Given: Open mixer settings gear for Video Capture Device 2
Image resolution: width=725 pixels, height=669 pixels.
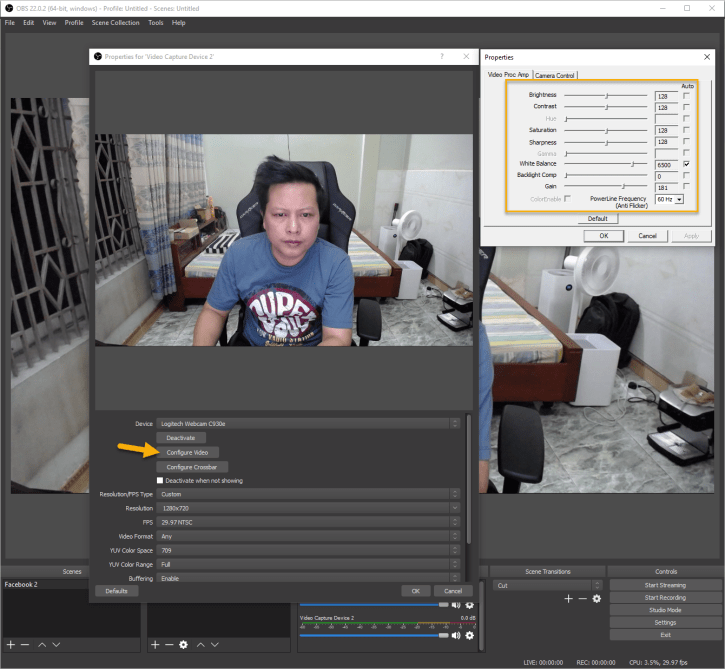Looking at the screenshot, I should pos(469,634).
